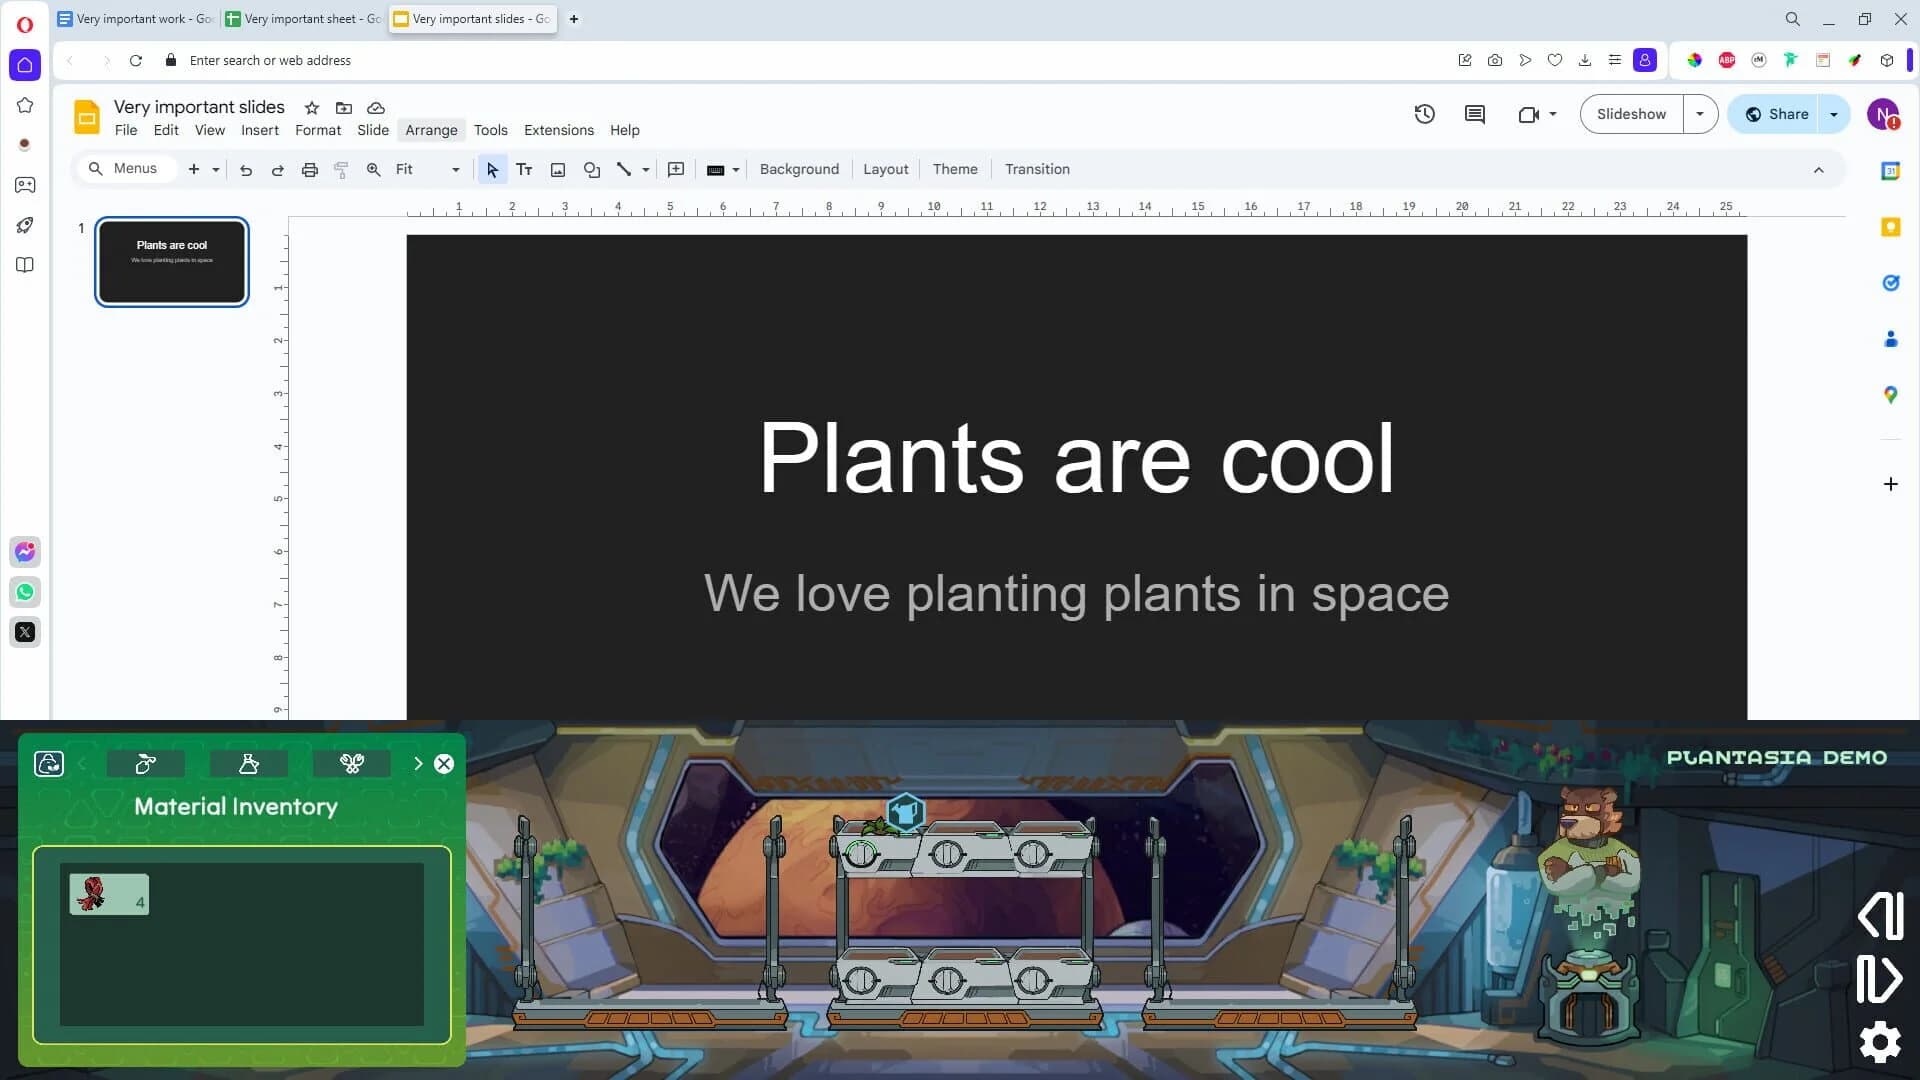Click the Undo icon in the toolbar
The width and height of the screenshot is (1920, 1080).
pyautogui.click(x=246, y=169)
